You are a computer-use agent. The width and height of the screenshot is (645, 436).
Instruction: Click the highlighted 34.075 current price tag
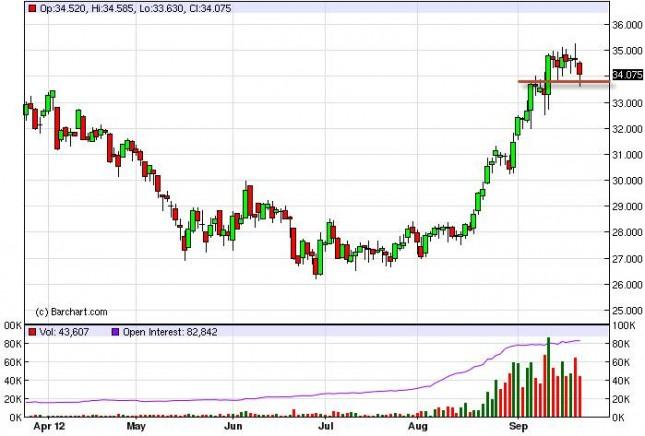[x=627, y=75]
